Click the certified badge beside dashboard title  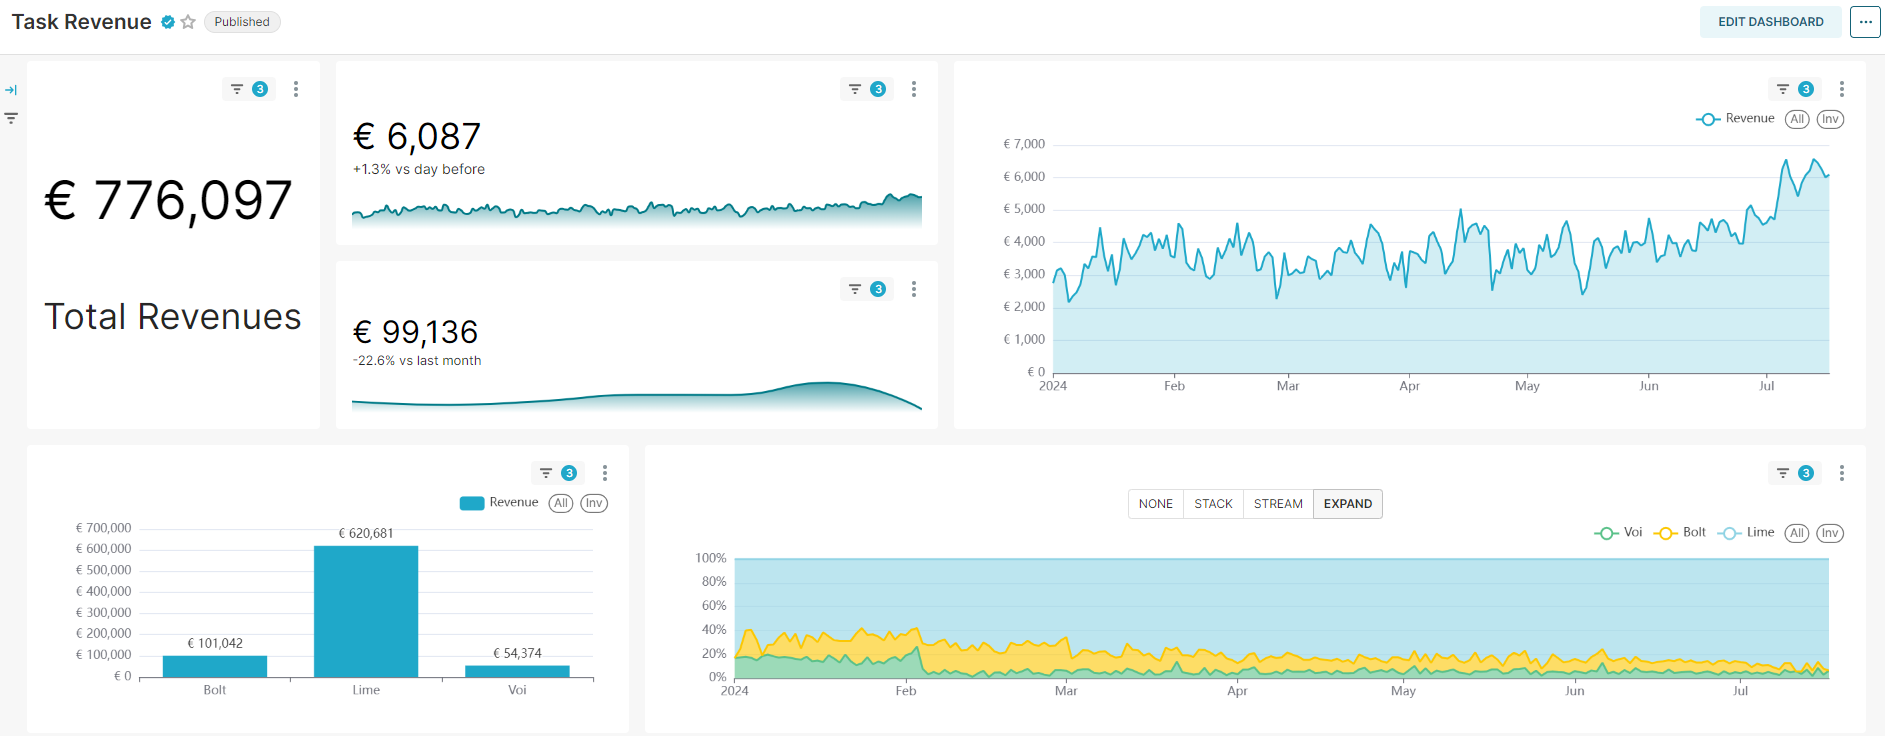tap(168, 22)
